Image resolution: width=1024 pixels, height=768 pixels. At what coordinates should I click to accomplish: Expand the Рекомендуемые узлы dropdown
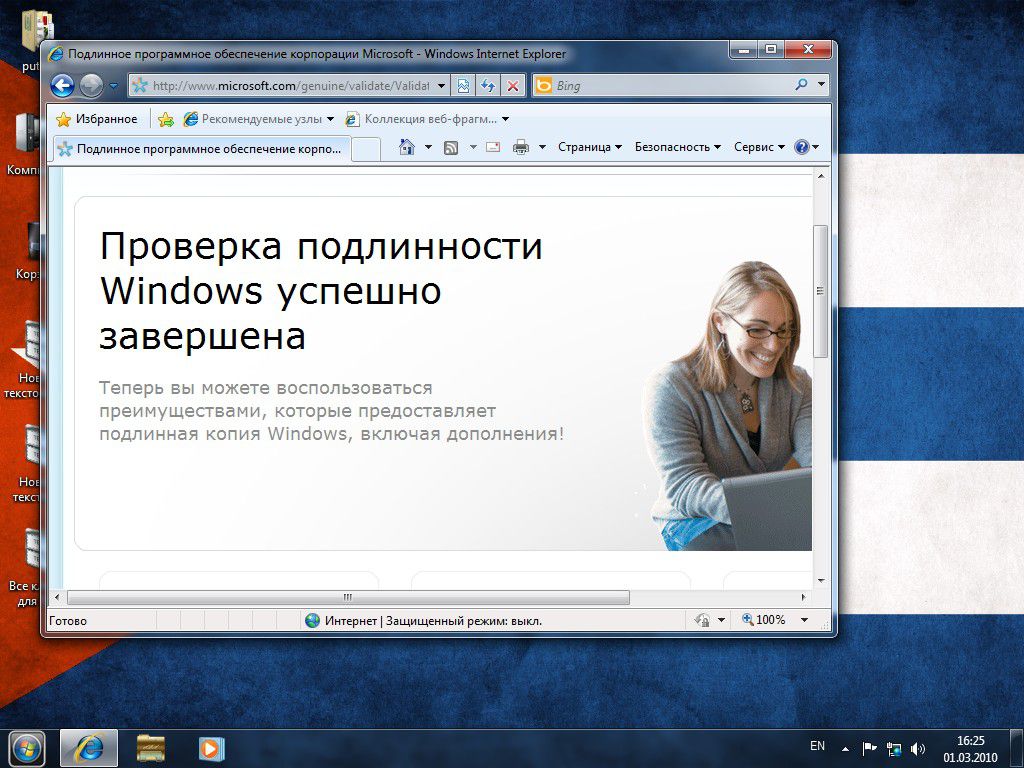pyautogui.click(x=331, y=119)
